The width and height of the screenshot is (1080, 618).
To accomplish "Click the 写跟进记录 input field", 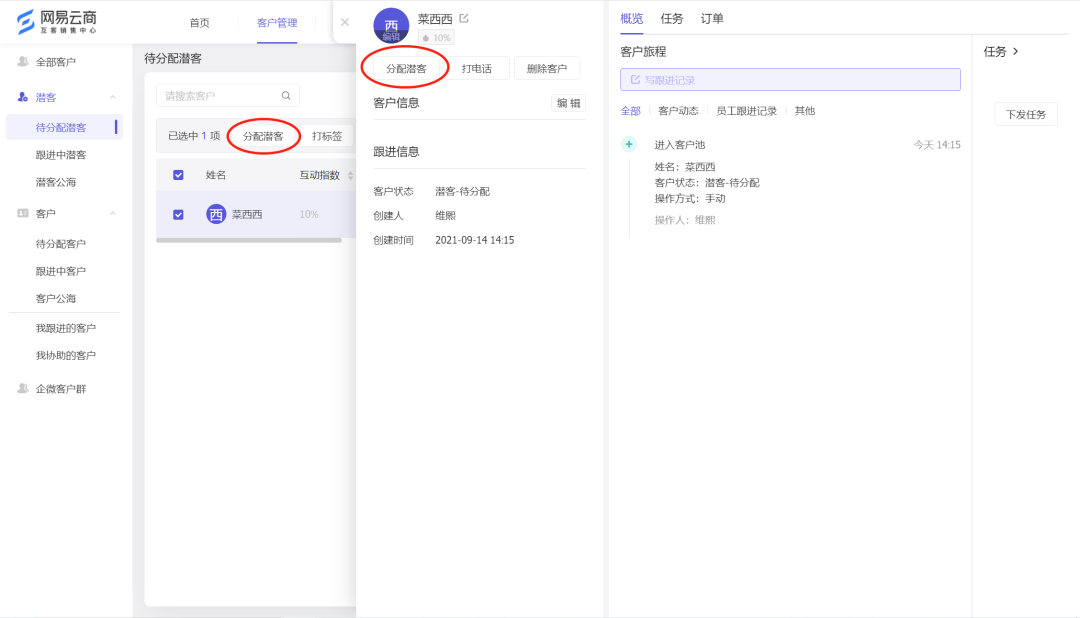I will [x=789, y=79].
